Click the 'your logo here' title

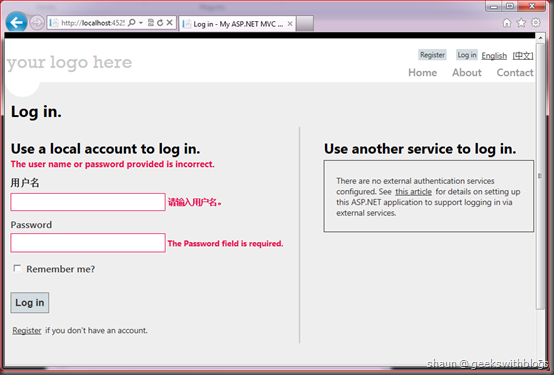pyautogui.click(x=69, y=63)
